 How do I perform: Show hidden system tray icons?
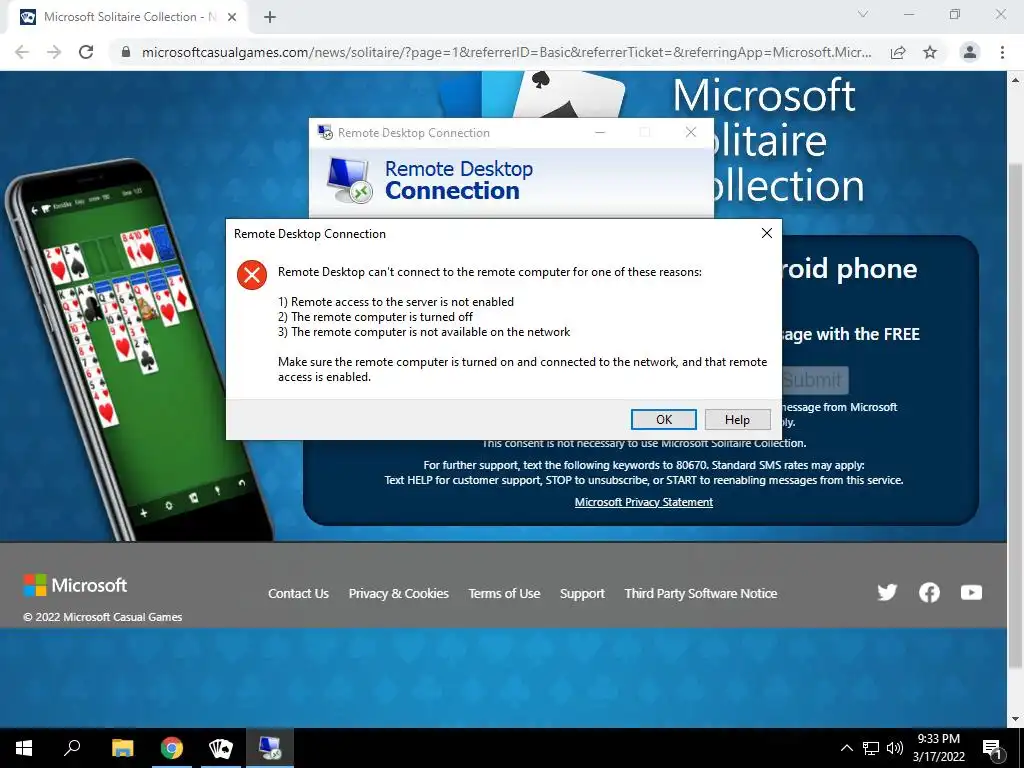click(846, 748)
